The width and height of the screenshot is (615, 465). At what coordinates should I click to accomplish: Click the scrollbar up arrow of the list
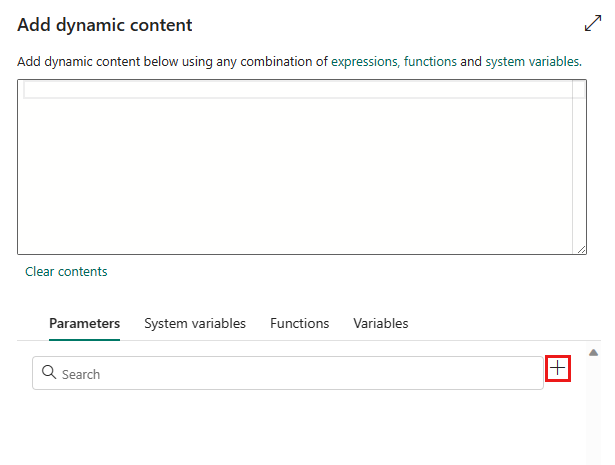click(593, 353)
